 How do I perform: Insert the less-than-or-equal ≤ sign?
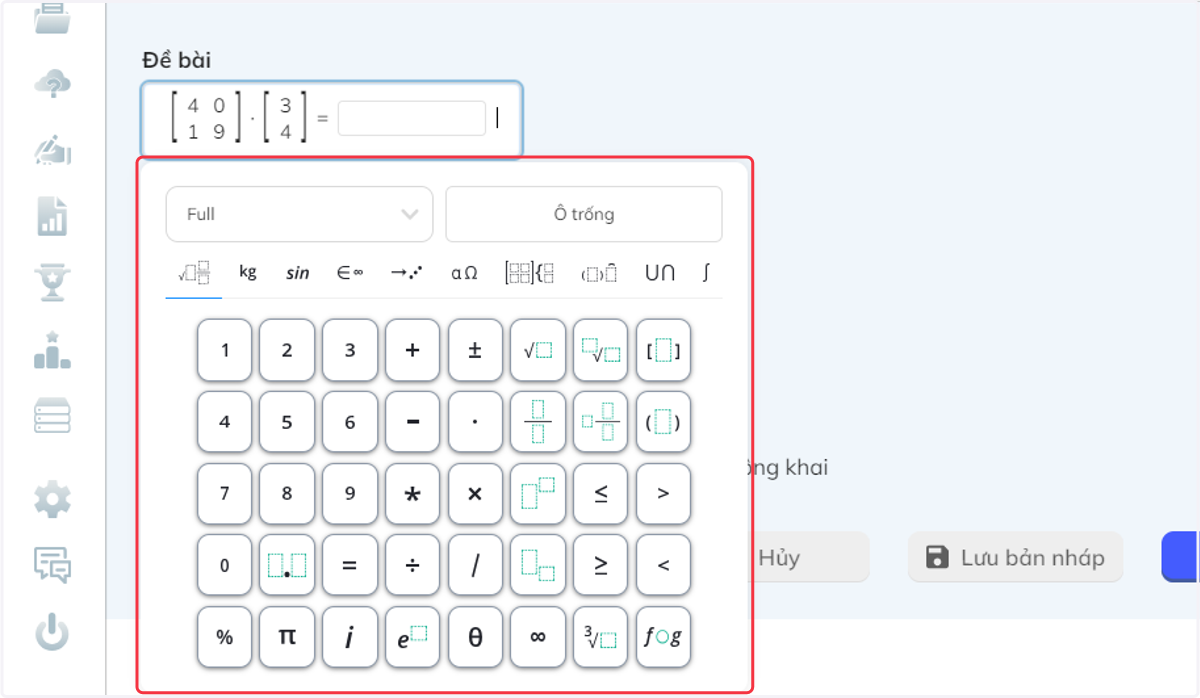coord(601,494)
